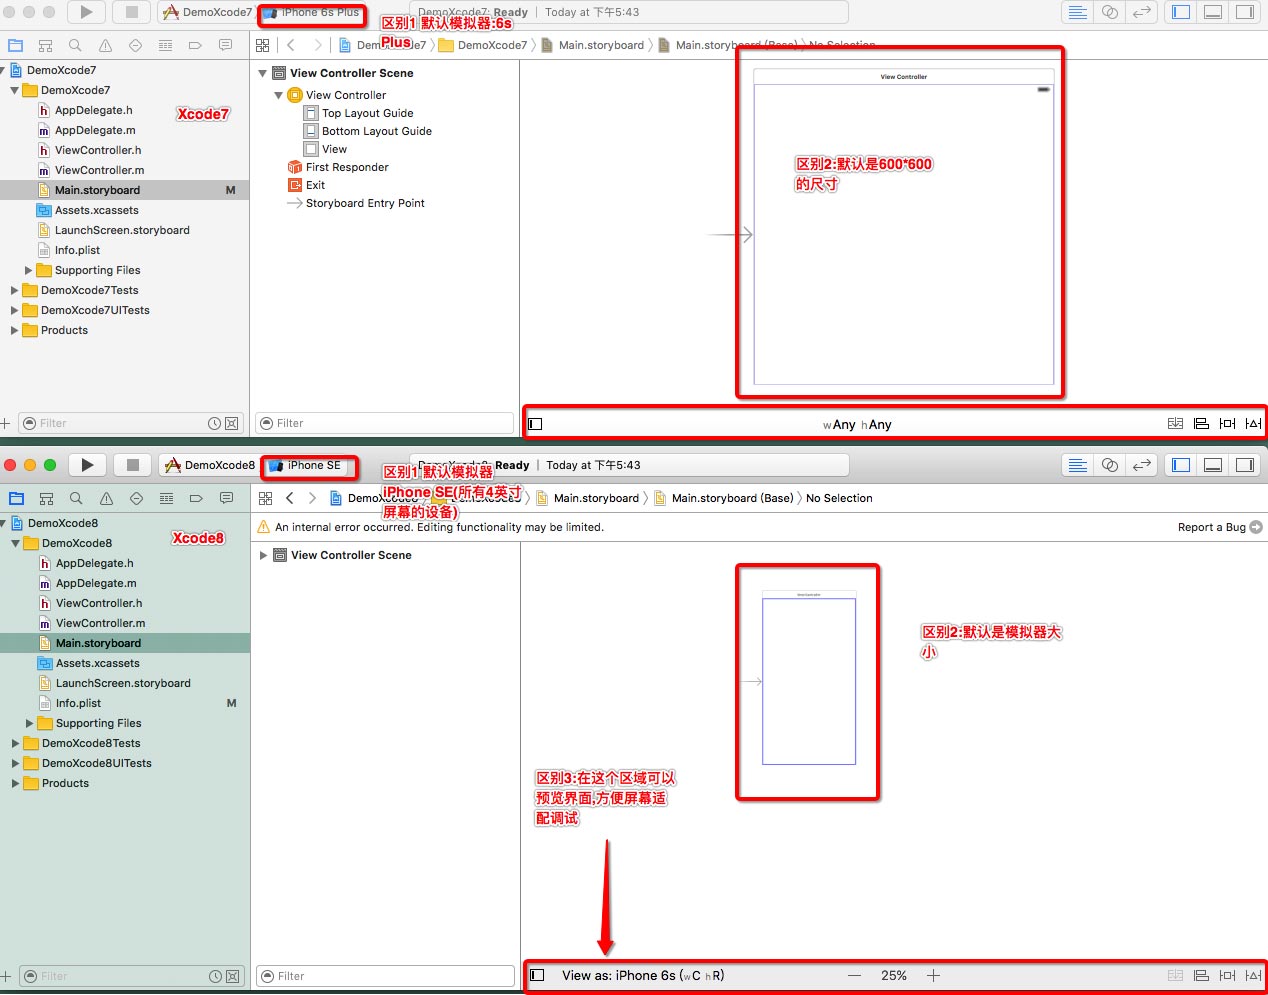Open the symbol navigator in DemoXcode7 window

(x=45, y=45)
